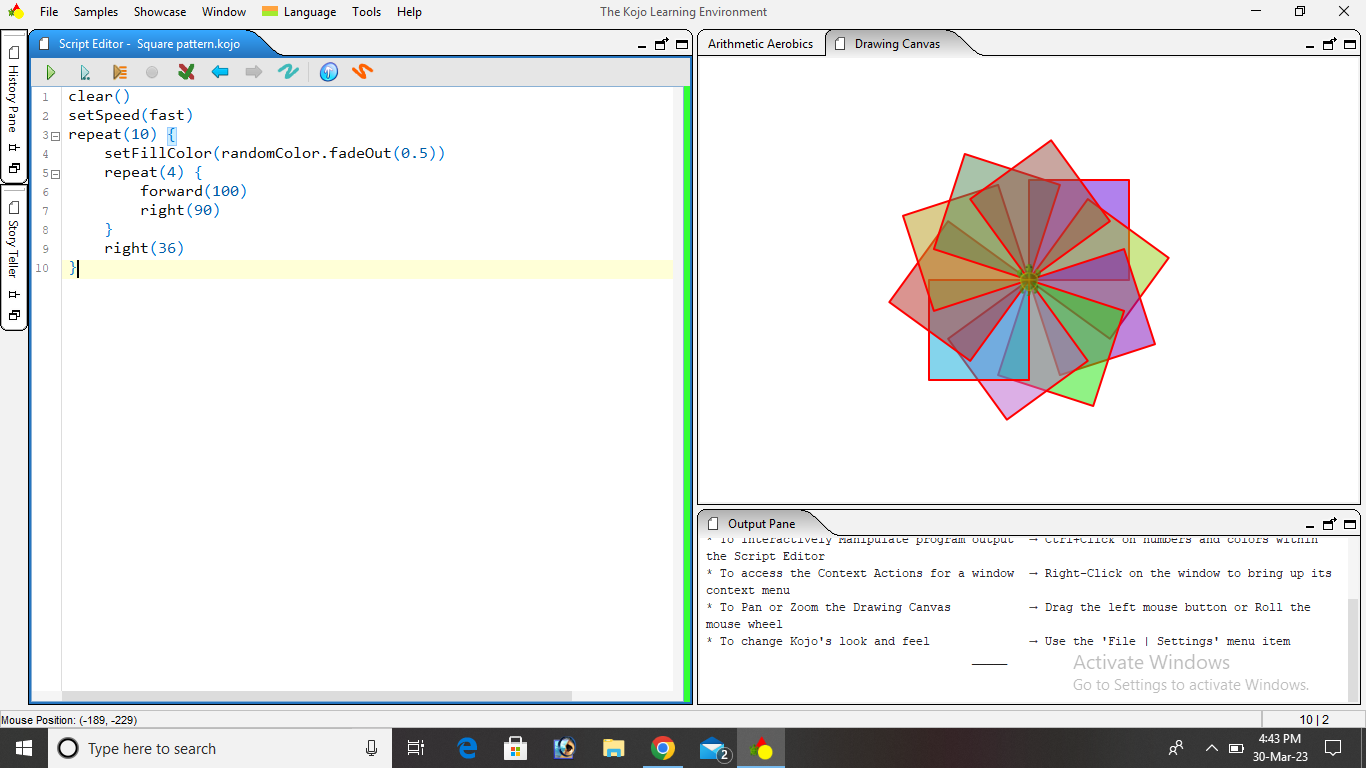Click the right(36) code line
Image resolution: width=1366 pixels, height=768 pixels.
144,248
